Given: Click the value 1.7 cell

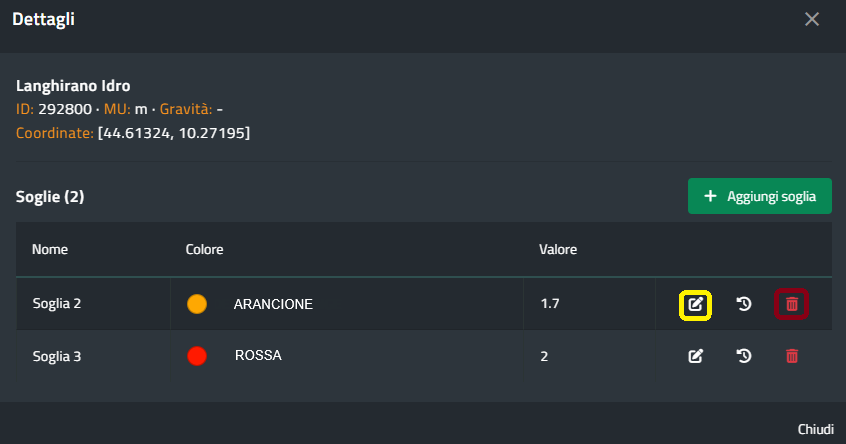Looking at the screenshot, I should [550, 304].
